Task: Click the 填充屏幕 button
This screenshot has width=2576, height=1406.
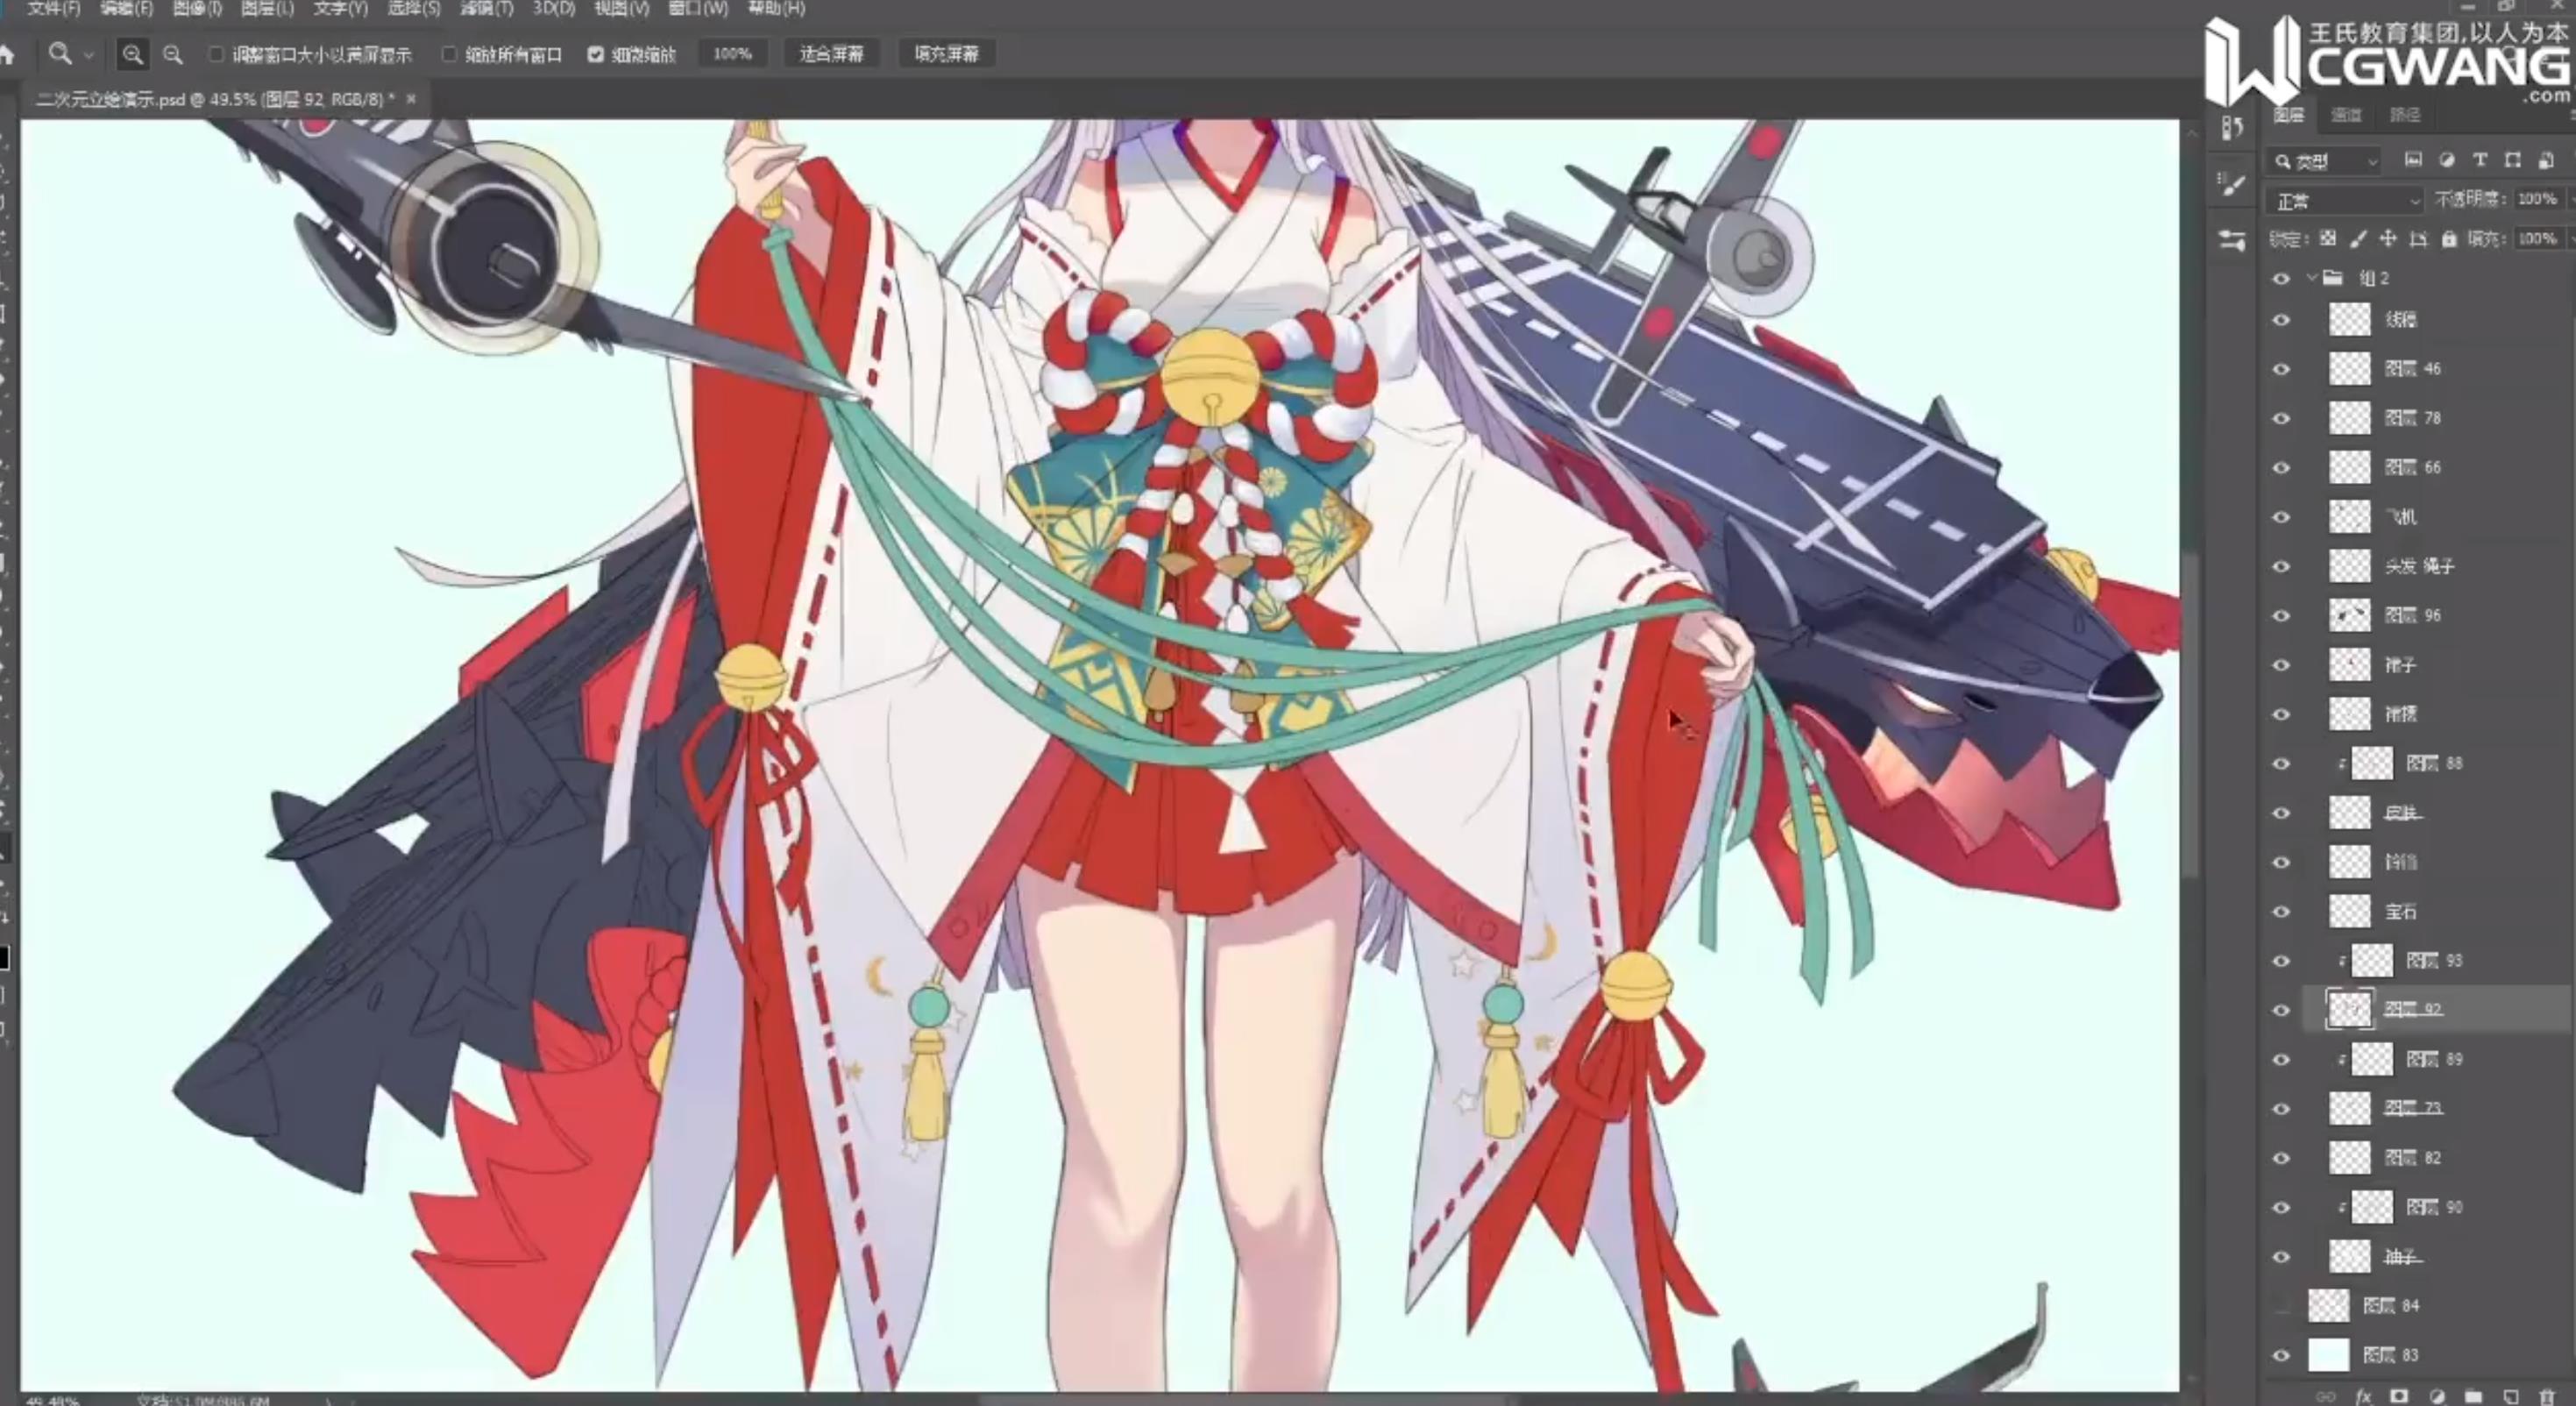Action: click(x=946, y=54)
